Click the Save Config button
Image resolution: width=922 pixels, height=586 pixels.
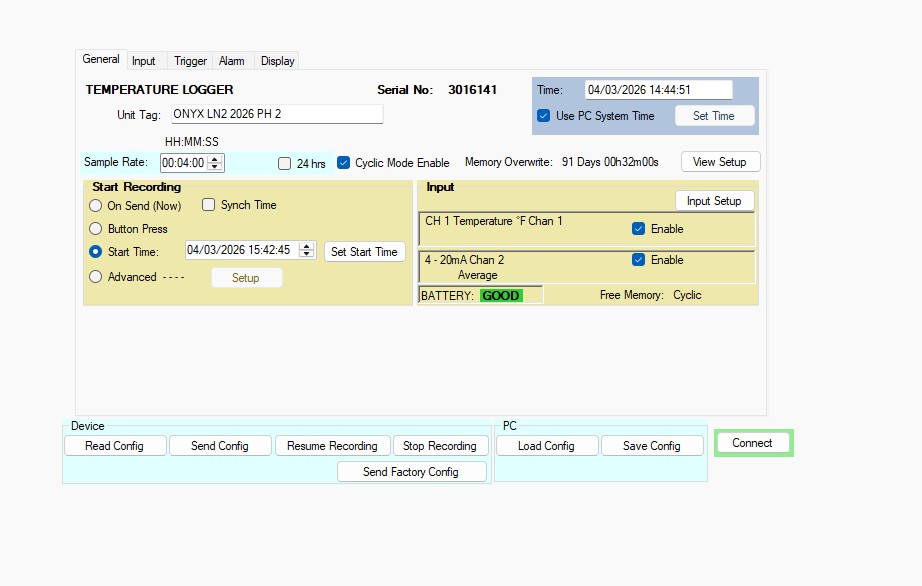point(652,445)
